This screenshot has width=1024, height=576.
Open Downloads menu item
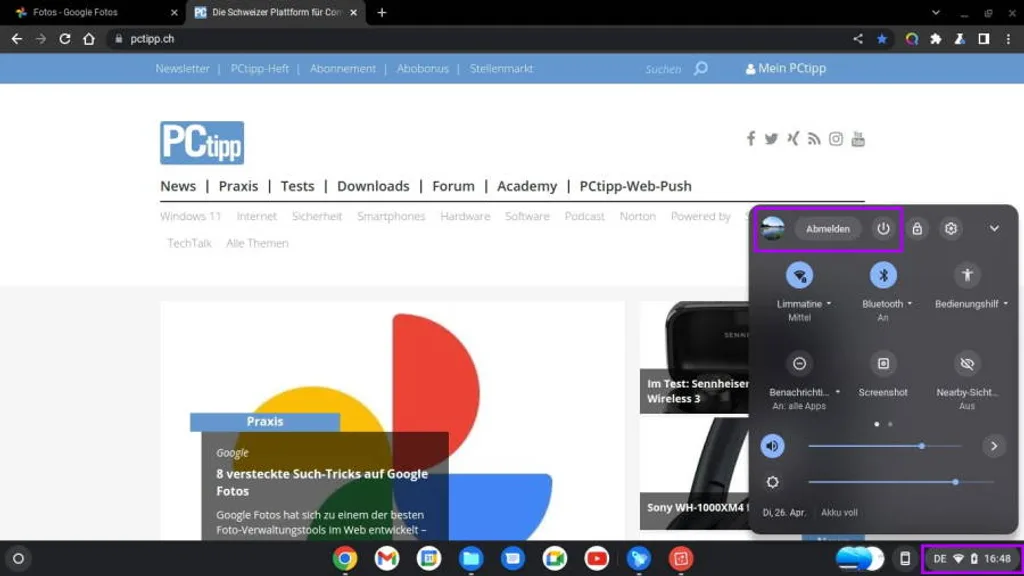pyautogui.click(x=373, y=186)
